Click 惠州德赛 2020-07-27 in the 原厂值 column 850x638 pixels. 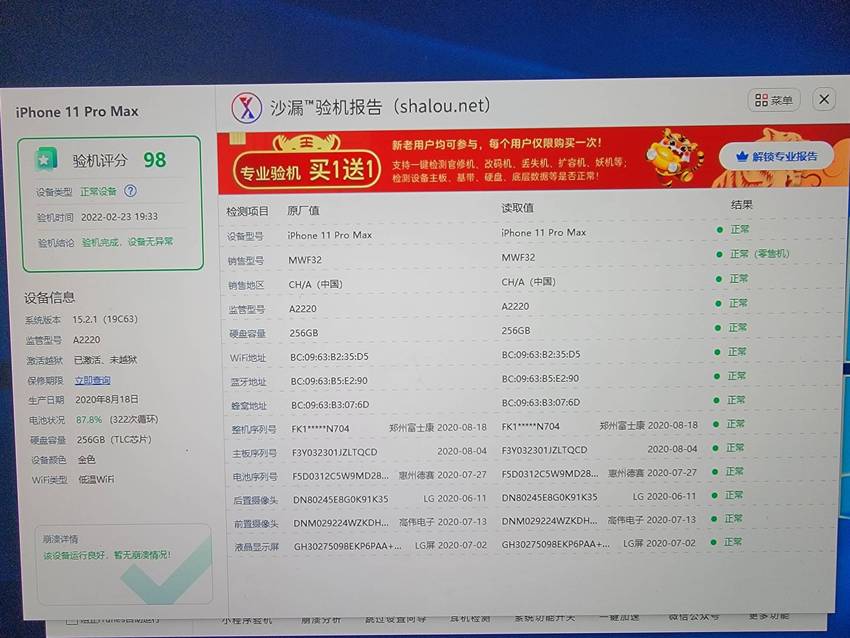coord(442,475)
